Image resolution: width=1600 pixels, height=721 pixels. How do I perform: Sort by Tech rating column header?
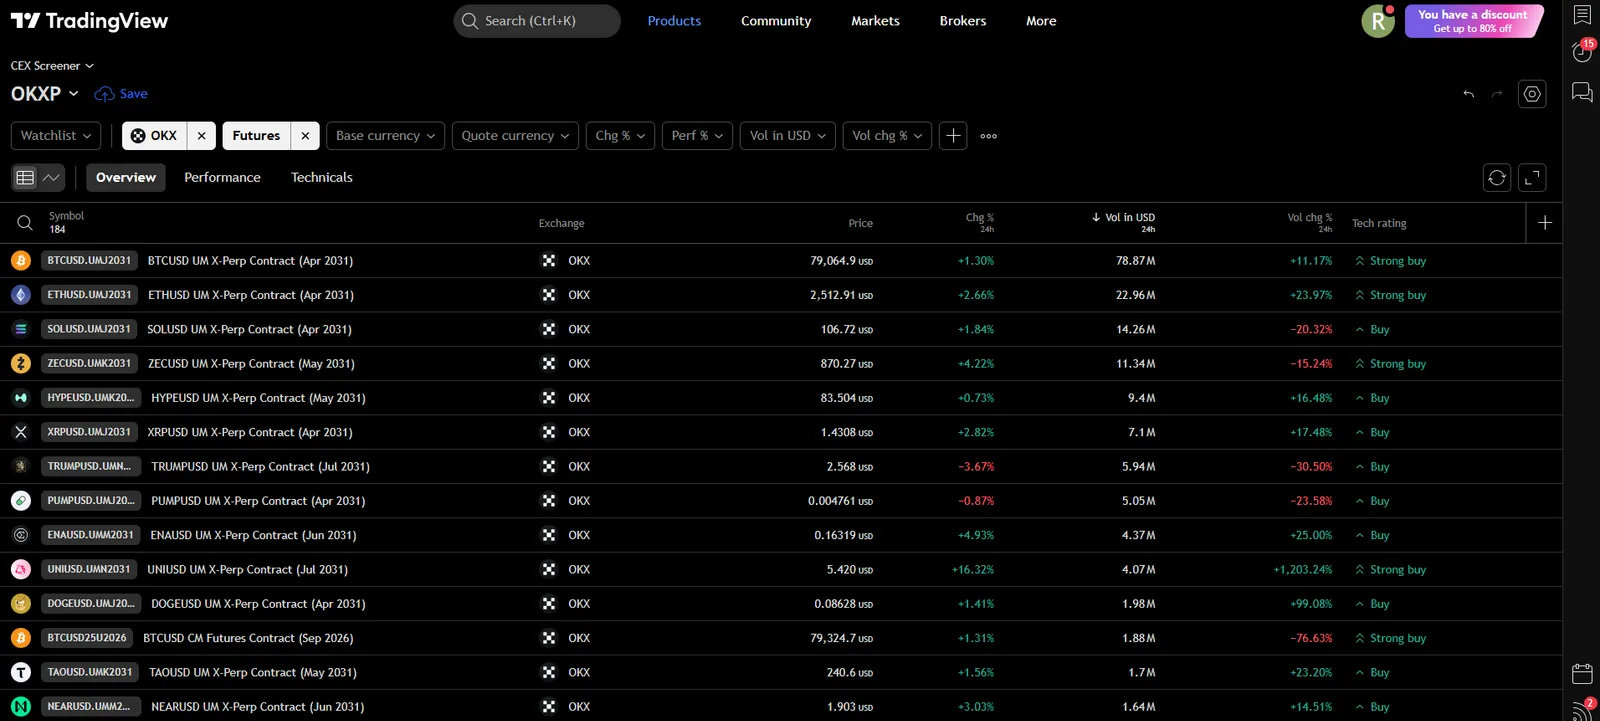click(1379, 223)
